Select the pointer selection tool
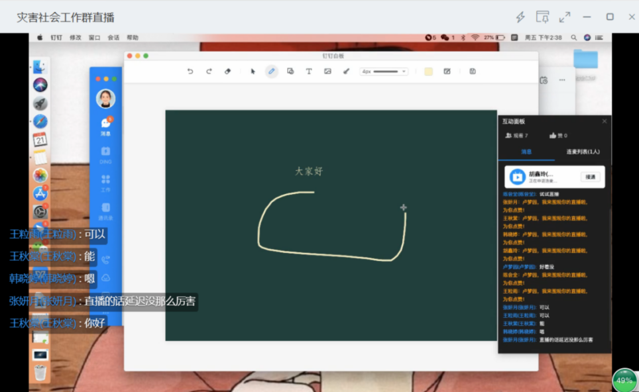639x392 pixels. (x=253, y=71)
